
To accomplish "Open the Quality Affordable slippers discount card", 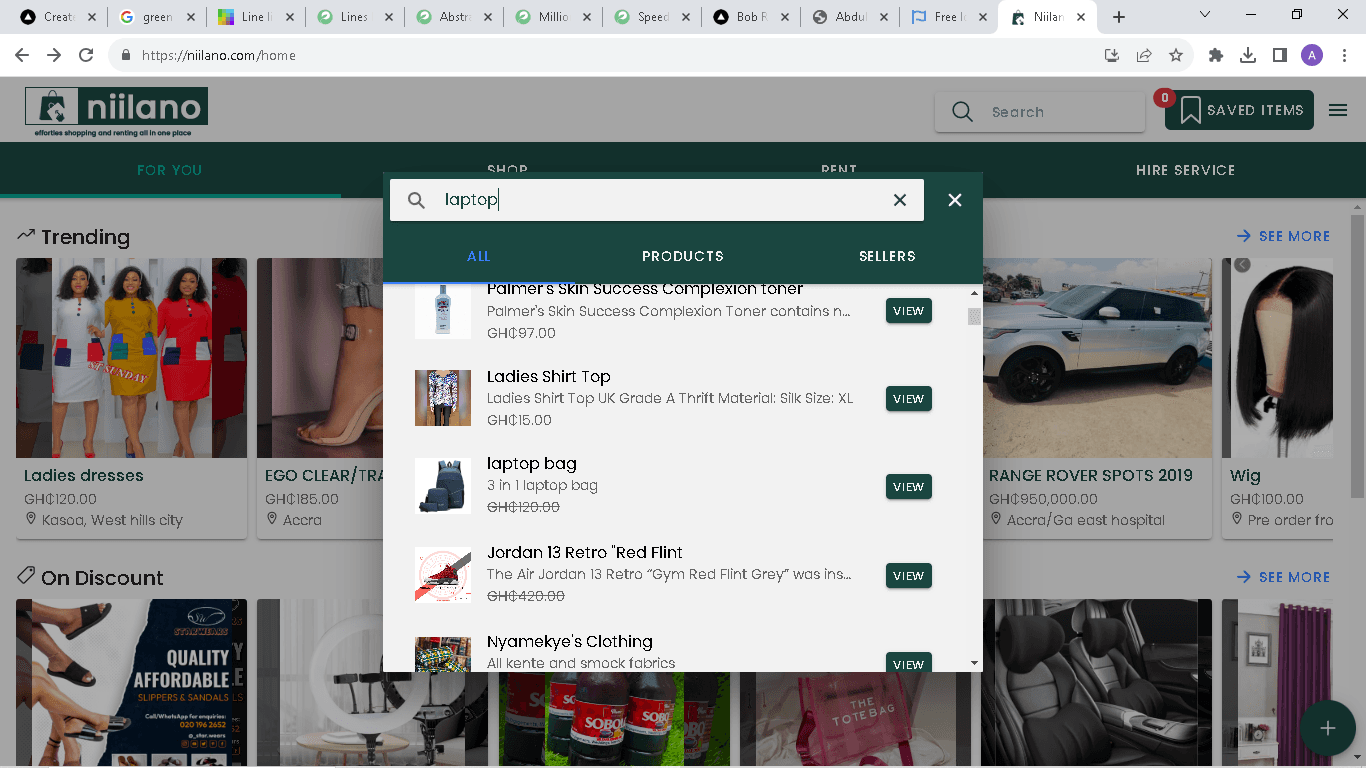I will [x=131, y=683].
